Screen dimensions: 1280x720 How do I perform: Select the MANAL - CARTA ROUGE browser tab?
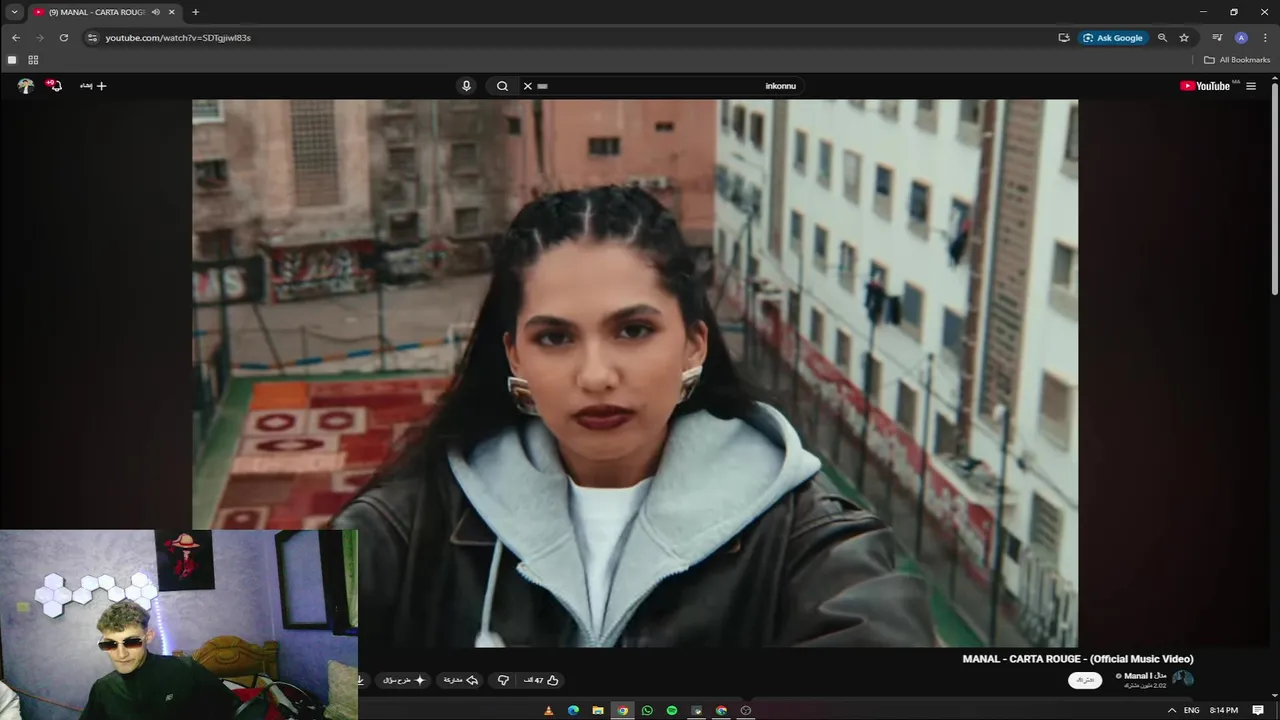(x=103, y=12)
